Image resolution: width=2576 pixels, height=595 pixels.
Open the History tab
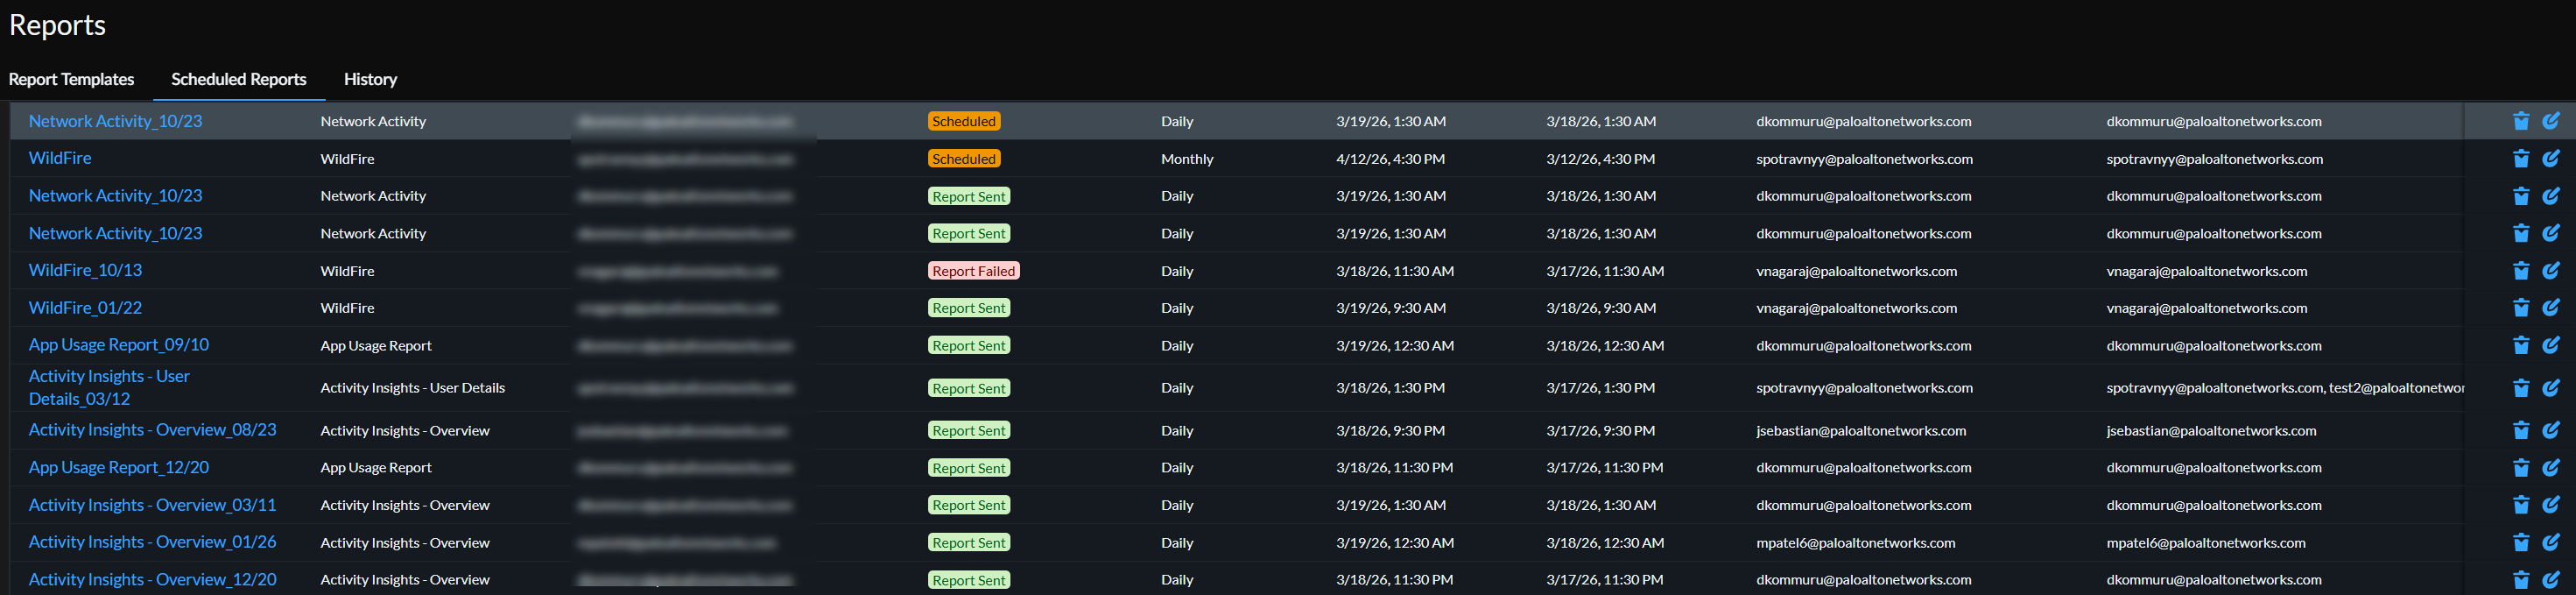click(370, 79)
